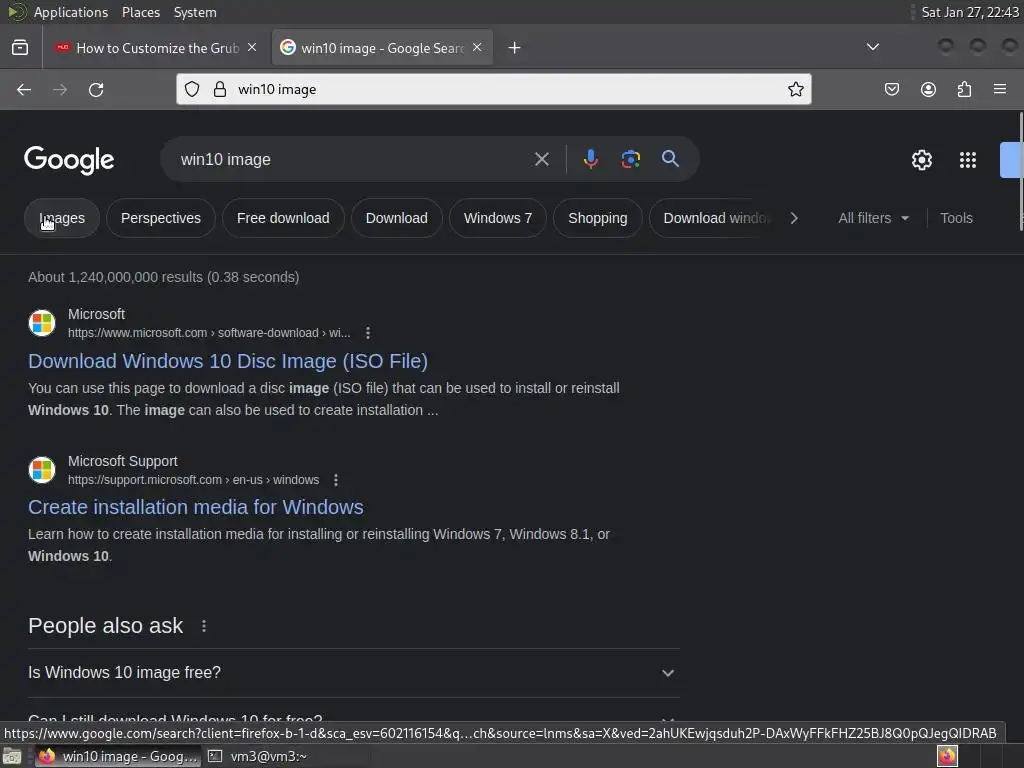The height and width of the screenshot is (768, 1024).
Task: Click the clock showing Sat Jan 27
Action: [969, 12]
